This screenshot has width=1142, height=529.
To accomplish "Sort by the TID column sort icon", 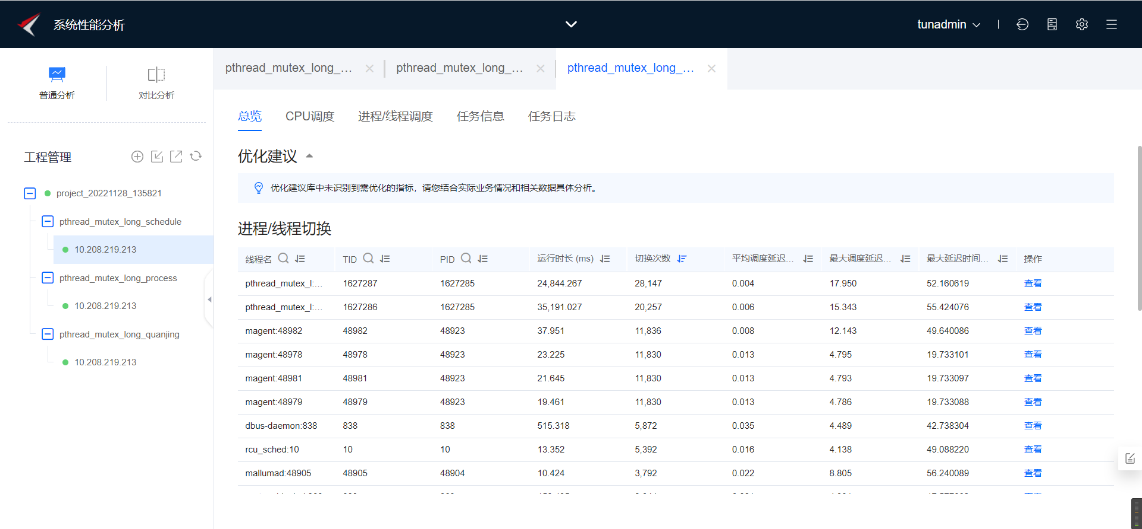I will click(x=385, y=259).
